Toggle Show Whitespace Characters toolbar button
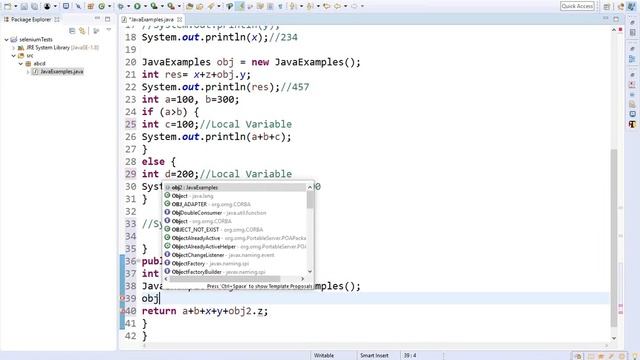Screen dimensions: 640x360 tap(280, 6)
